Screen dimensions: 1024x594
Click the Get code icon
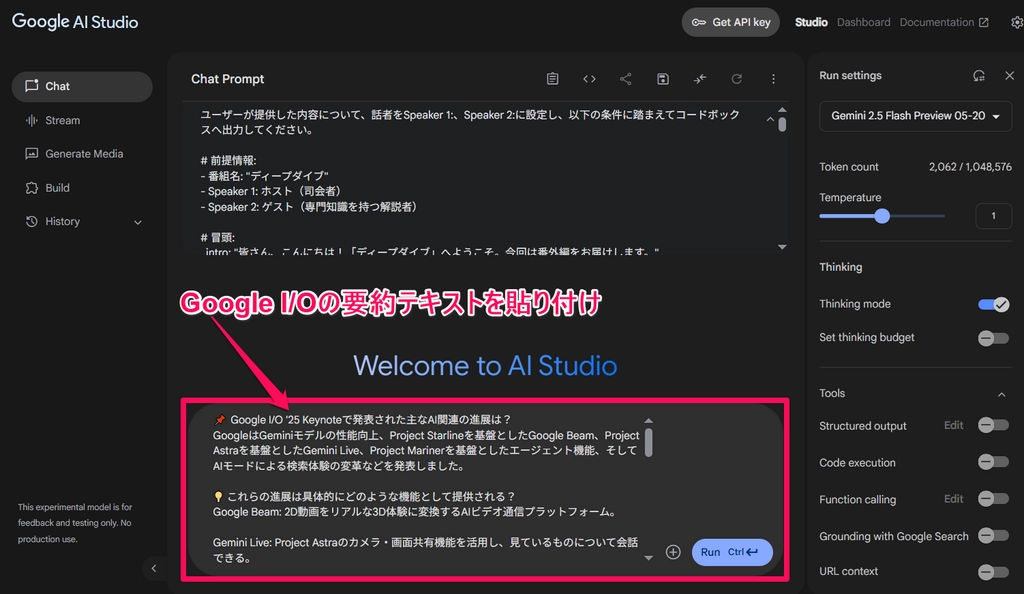coord(589,79)
